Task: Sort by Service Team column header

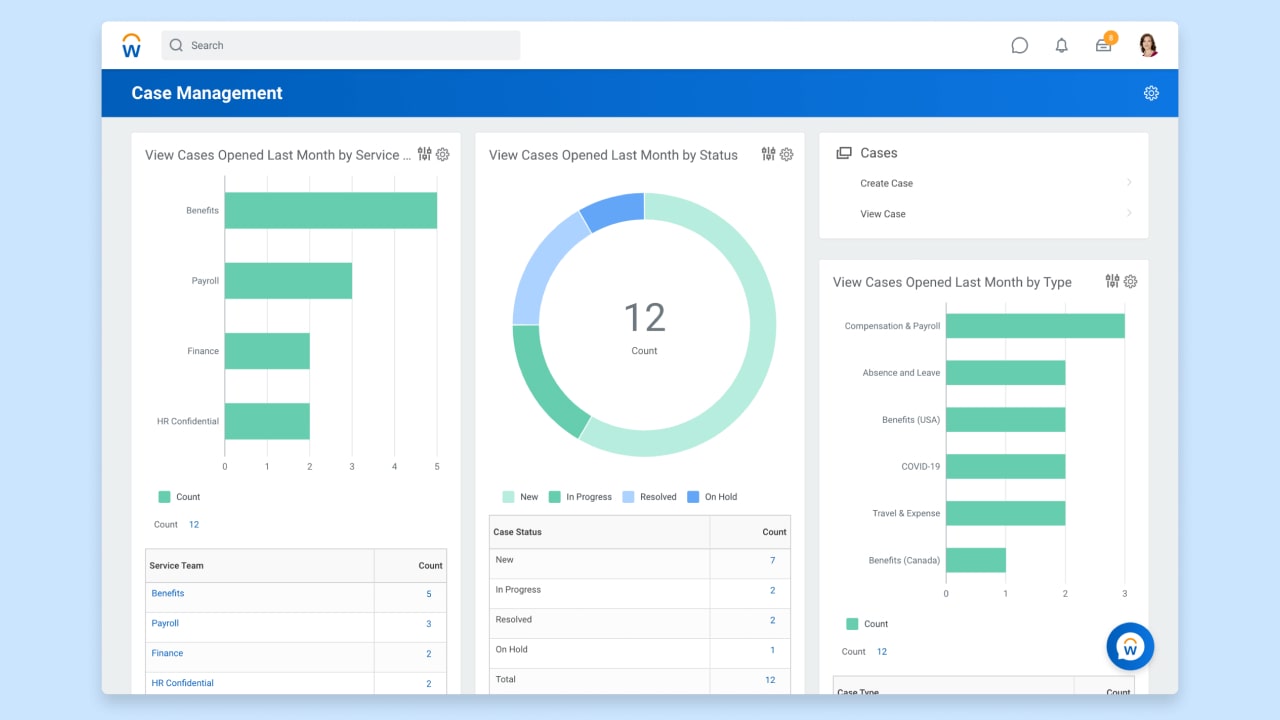Action: (x=176, y=566)
